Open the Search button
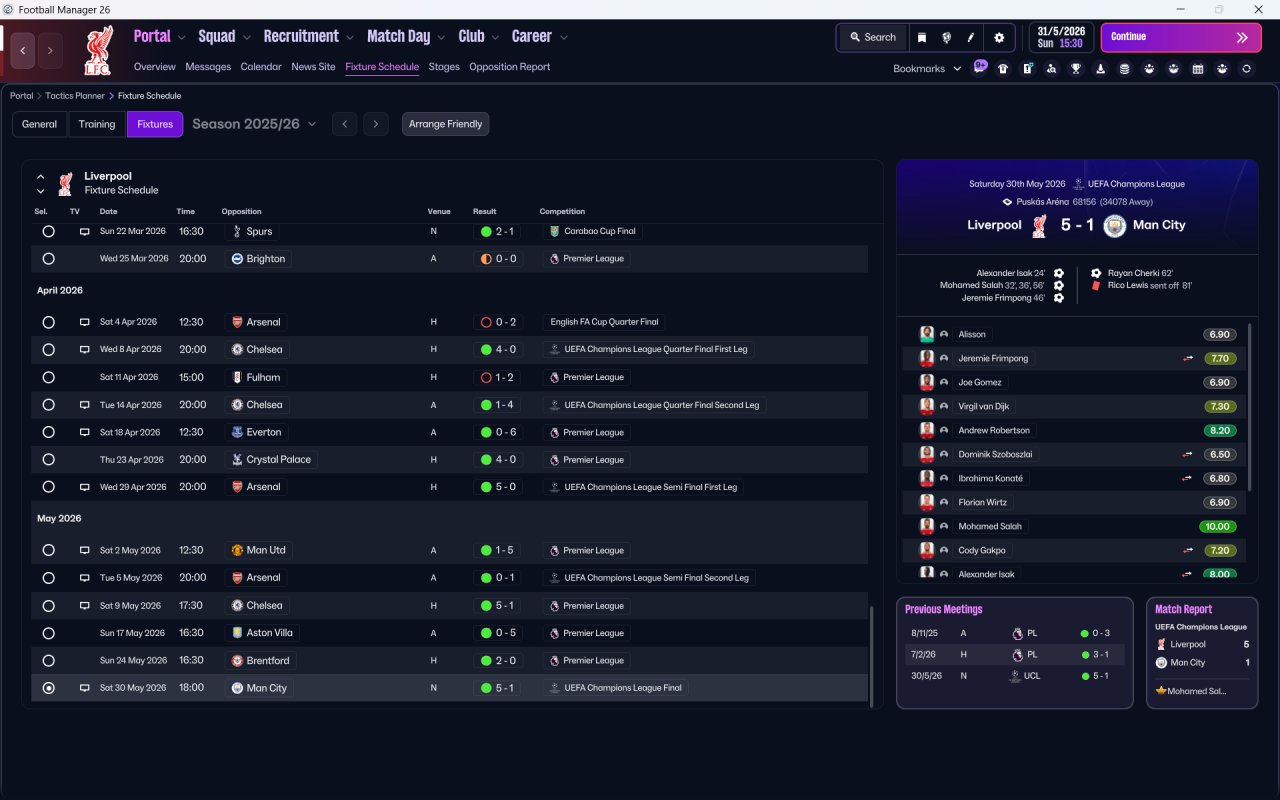The height and width of the screenshot is (800, 1280). [x=873, y=38]
